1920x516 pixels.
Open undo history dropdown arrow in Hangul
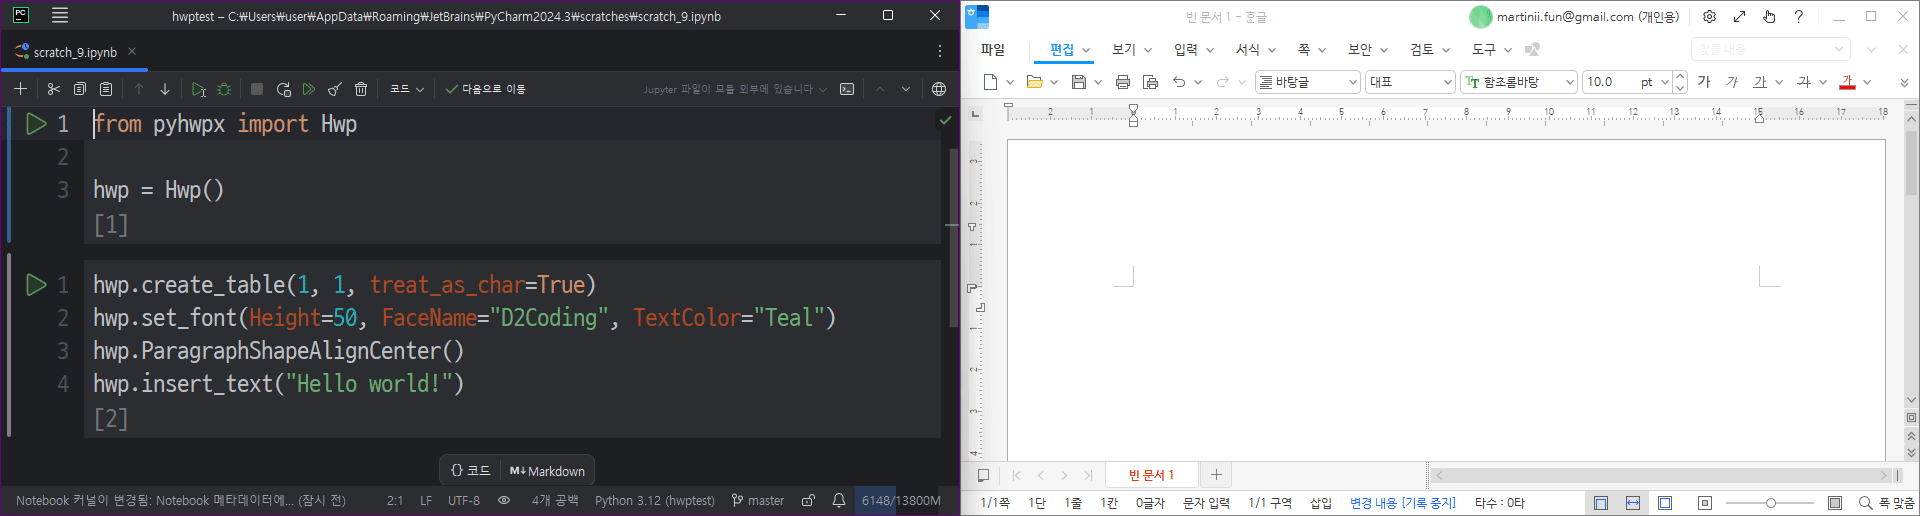pos(1198,82)
